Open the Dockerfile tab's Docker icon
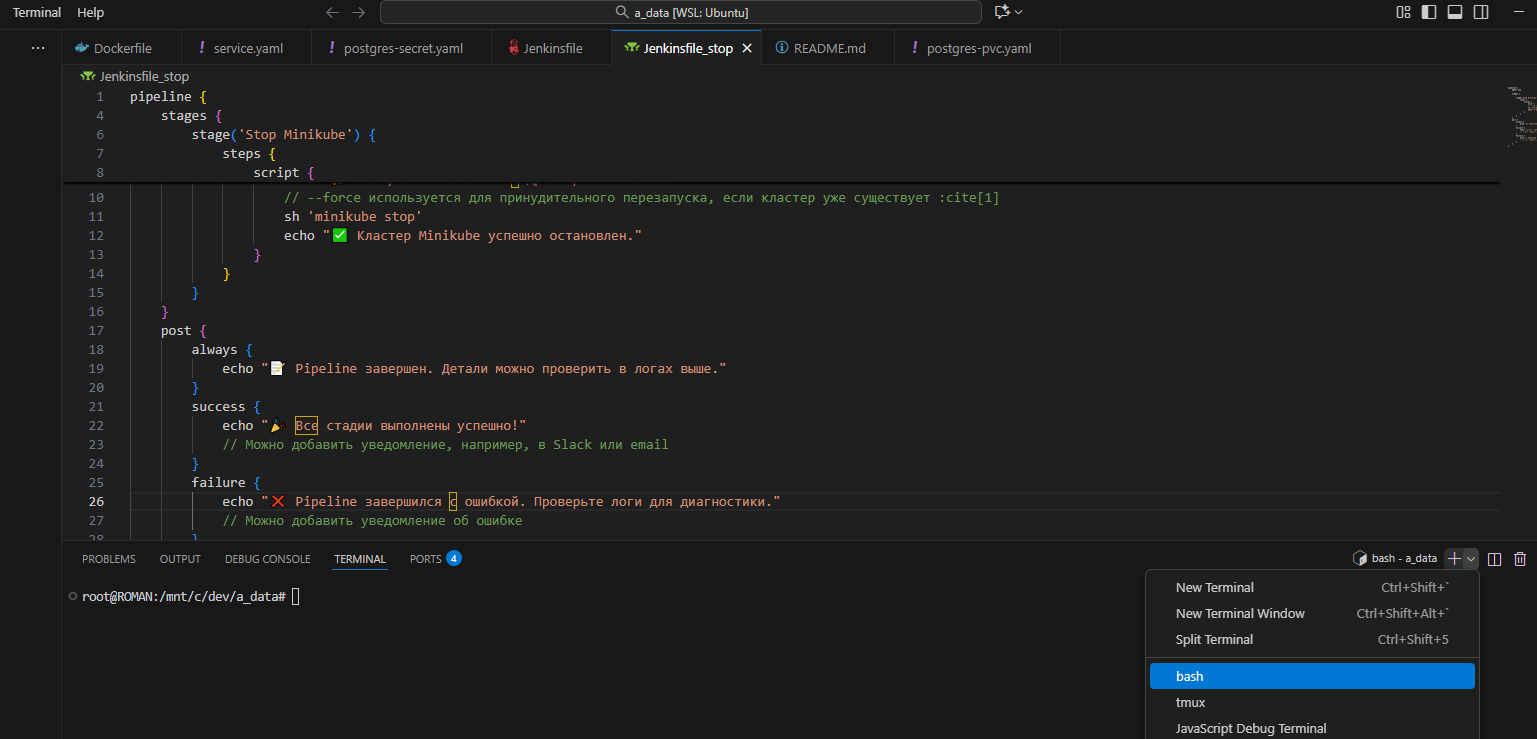The height and width of the screenshot is (739, 1537). tap(80, 47)
